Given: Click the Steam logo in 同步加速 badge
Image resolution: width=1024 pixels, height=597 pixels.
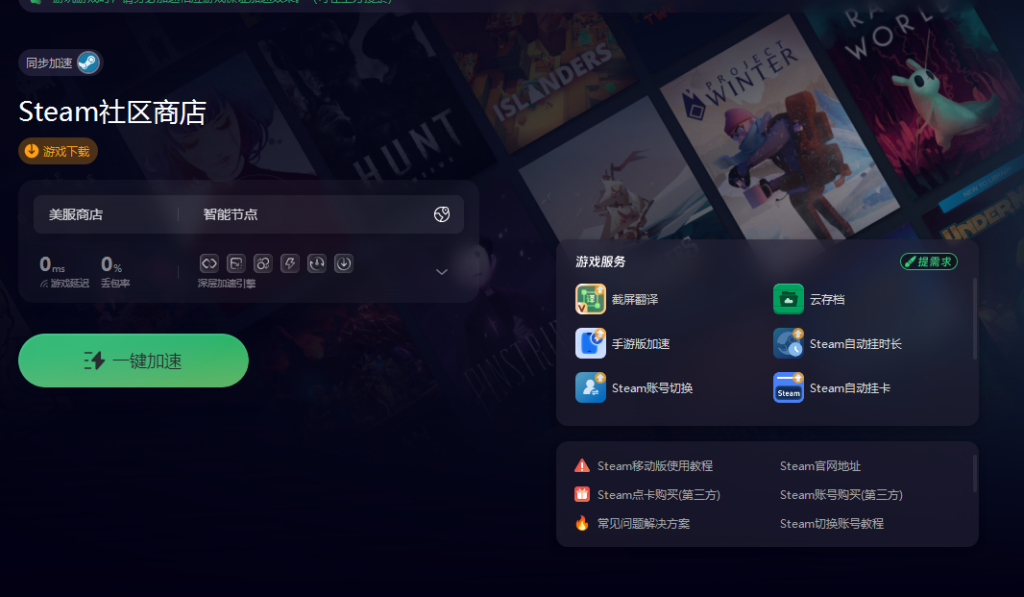Looking at the screenshot, I should click(x=88, y=63).
